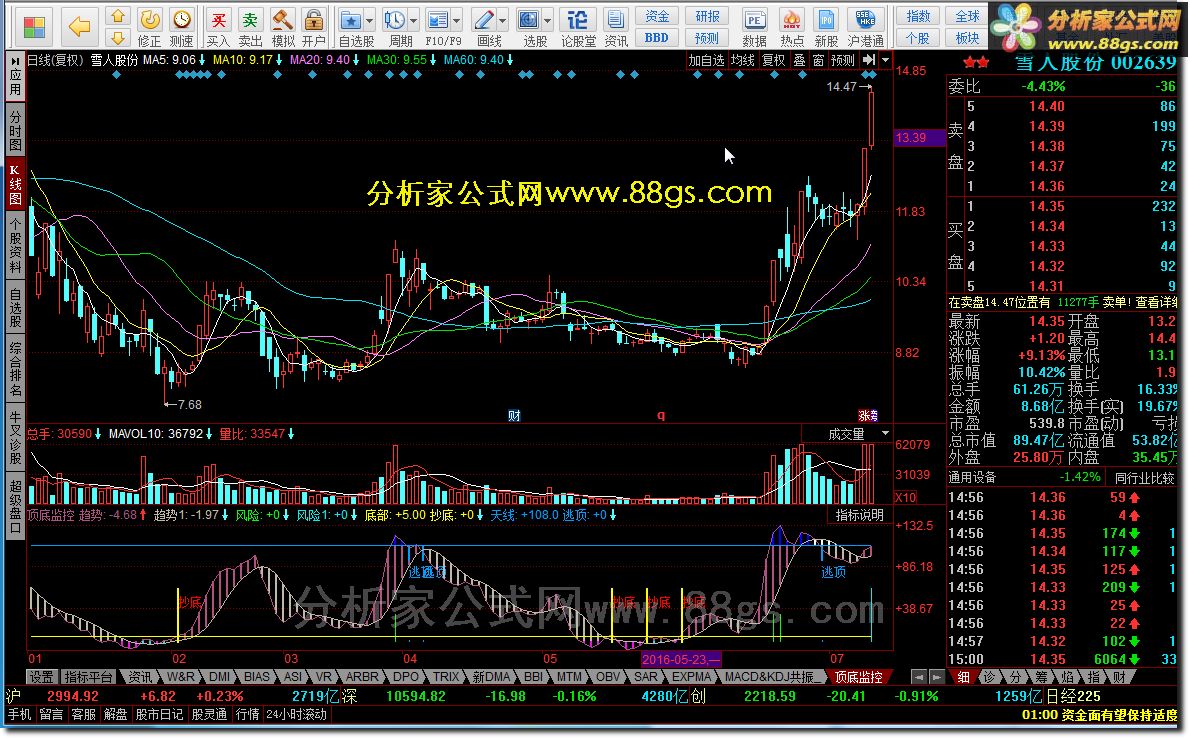Click the 个股 individual stock button
Screen dimensions: 1190x738
coord(918,37)
